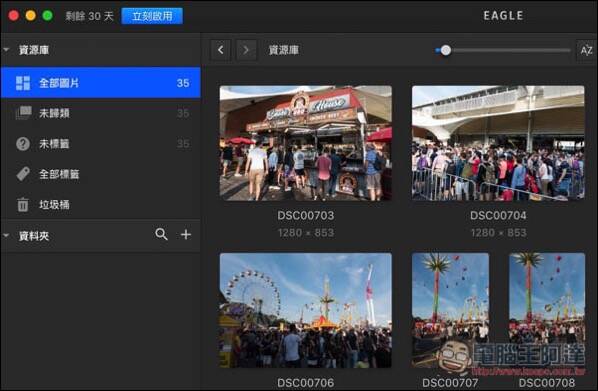Add a new folder with plus icon
This screenshot has height=391, width=598.
(x=186, y=234)
